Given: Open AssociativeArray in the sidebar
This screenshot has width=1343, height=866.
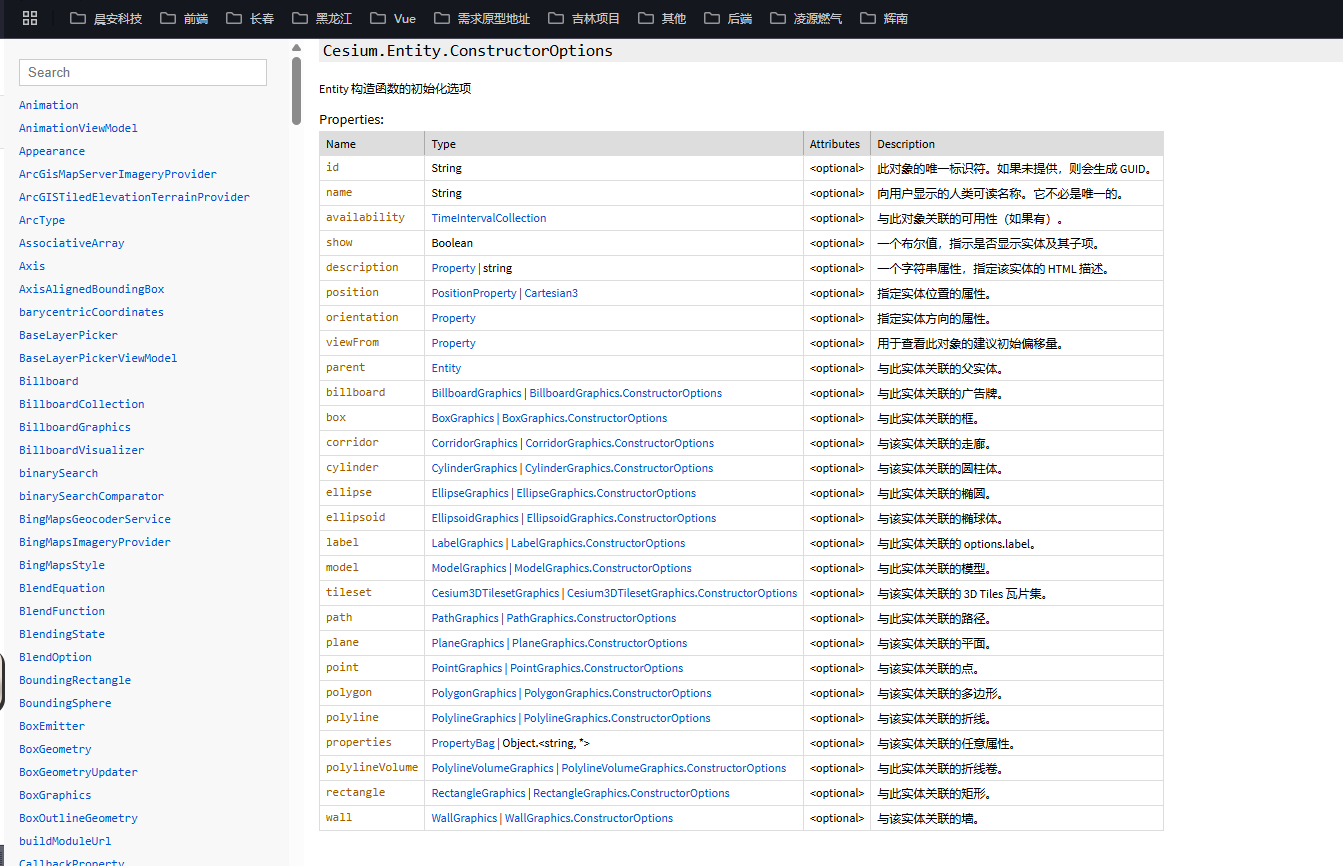Looking at the screenshot, I should click(x=72, y=243).
